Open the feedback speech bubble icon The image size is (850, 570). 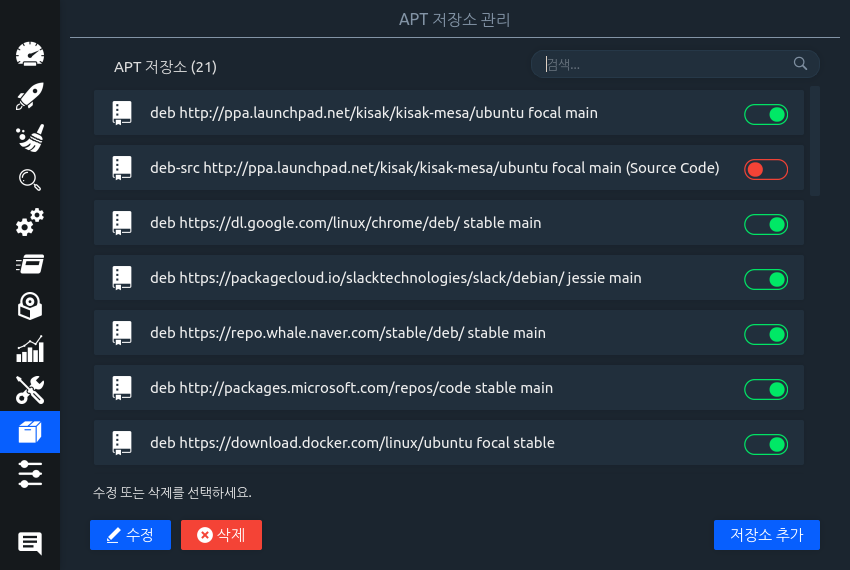tap(30, 543)
